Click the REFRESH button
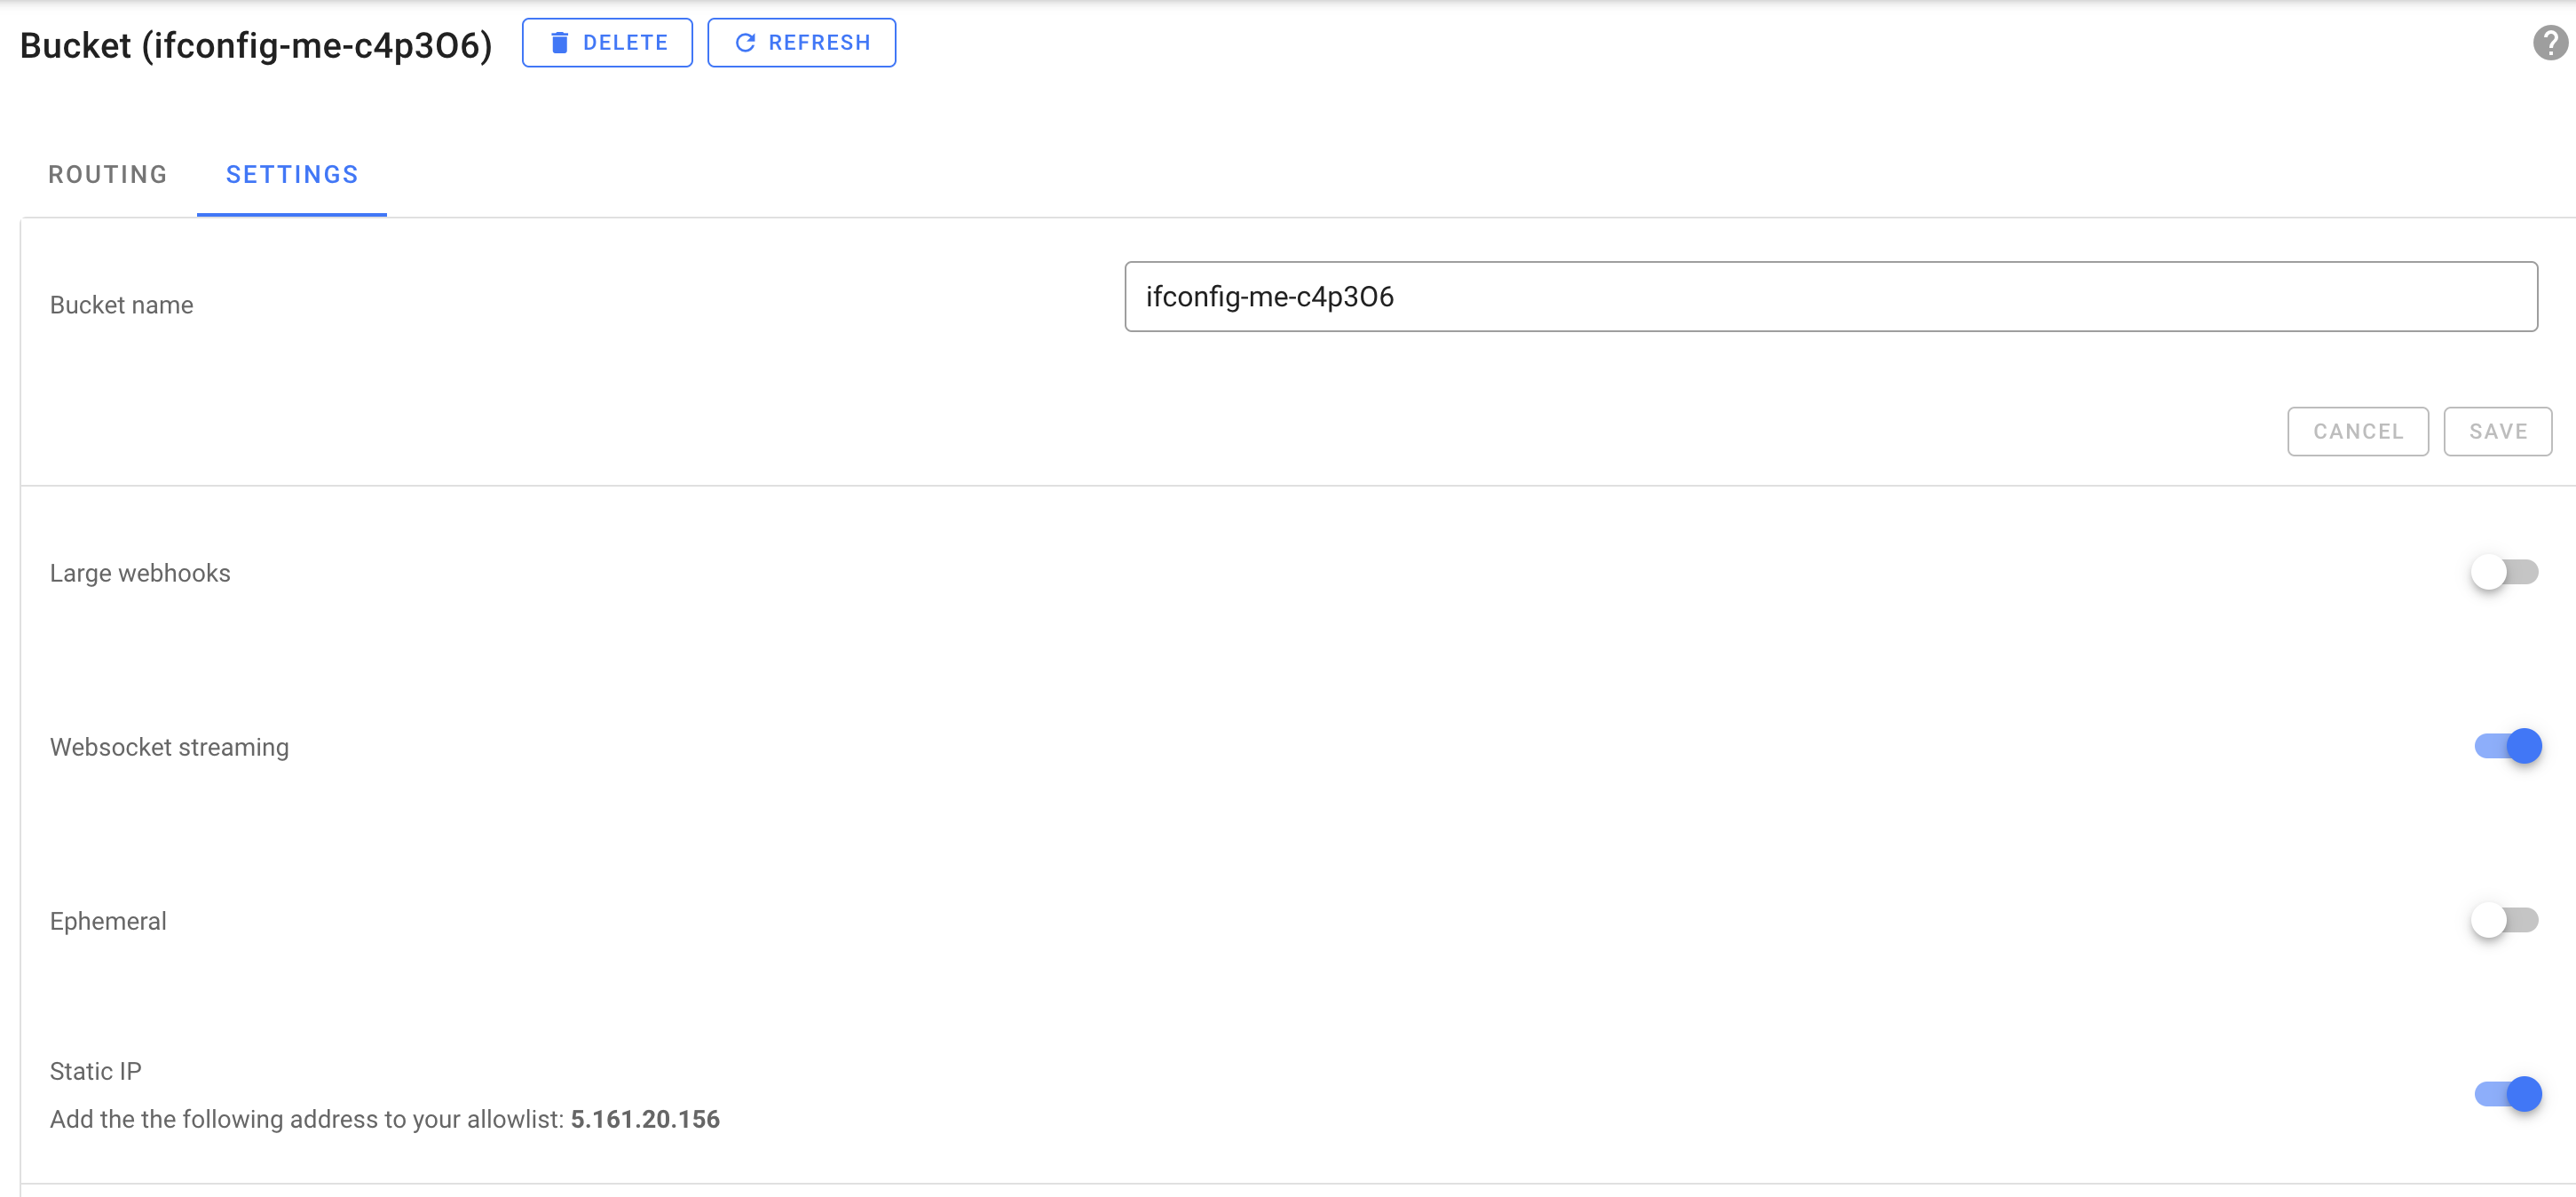This screenshot has height=1197, width=2576. point(801,42)
